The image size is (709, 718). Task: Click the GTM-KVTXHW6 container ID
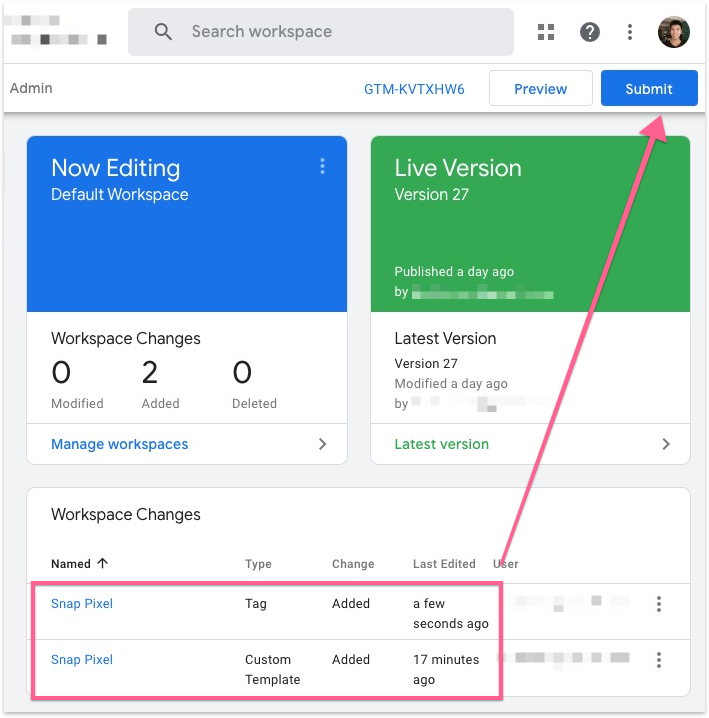[414, 89]
